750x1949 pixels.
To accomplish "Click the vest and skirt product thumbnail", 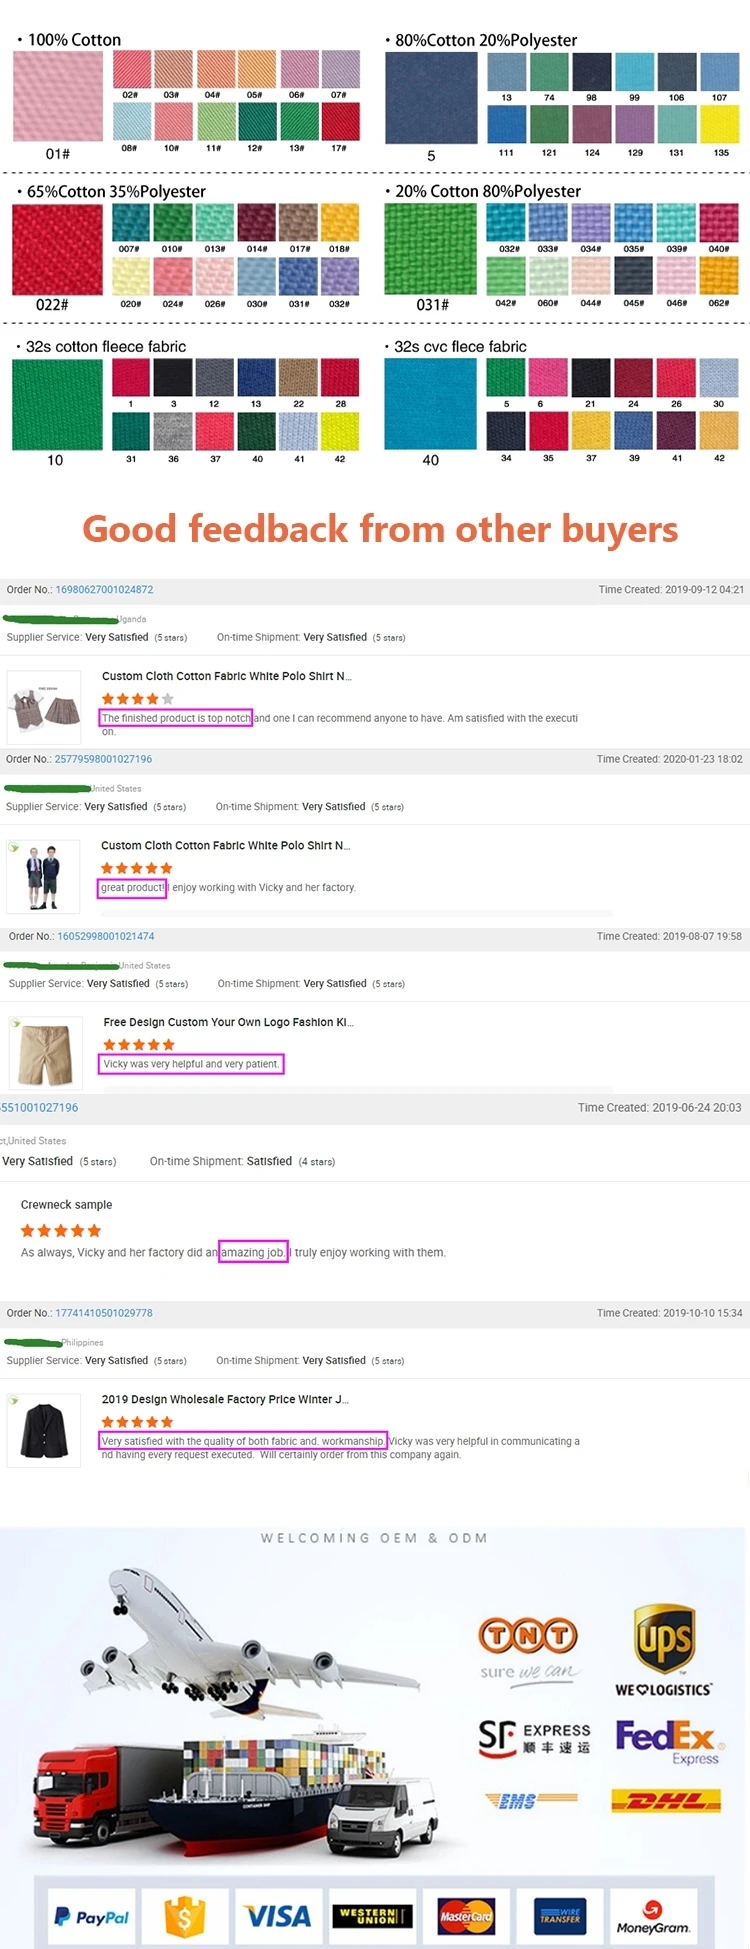I will click(x=44, y=706).
